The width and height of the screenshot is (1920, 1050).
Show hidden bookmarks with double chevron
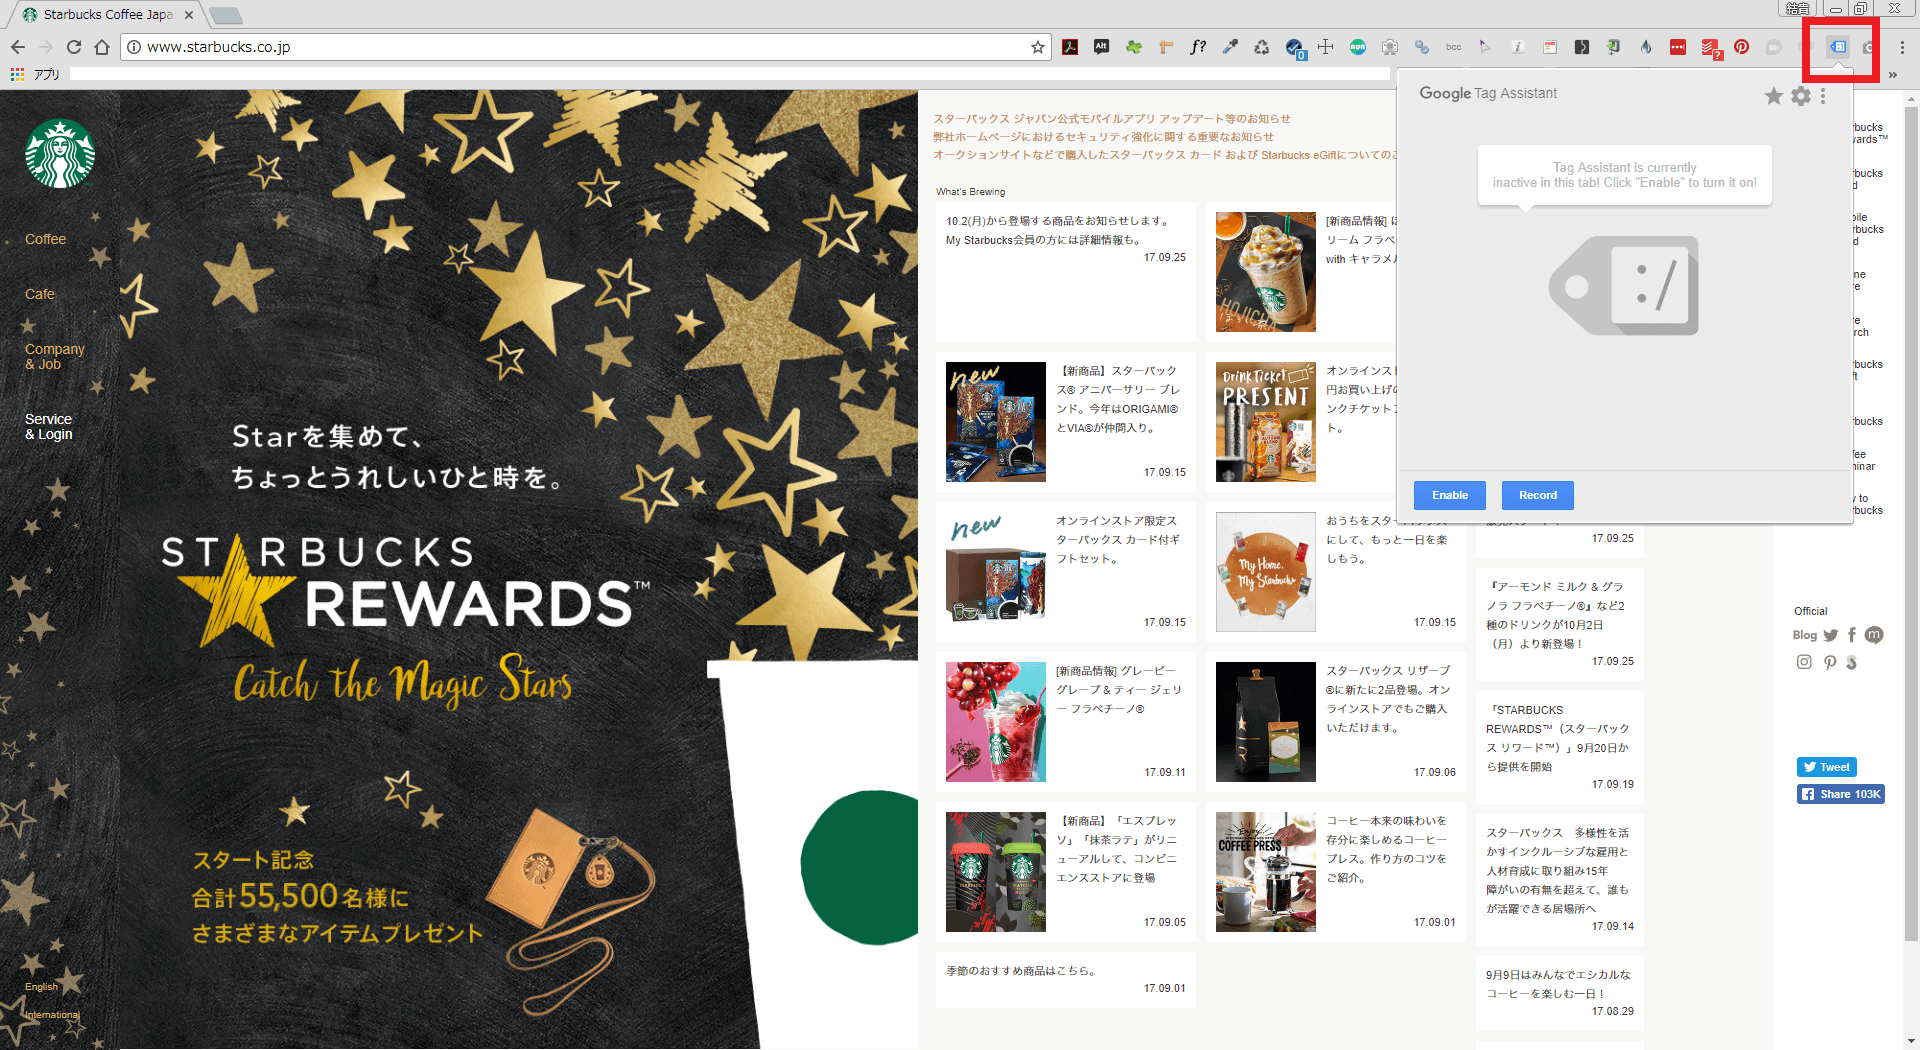(x=1892, y=75)
